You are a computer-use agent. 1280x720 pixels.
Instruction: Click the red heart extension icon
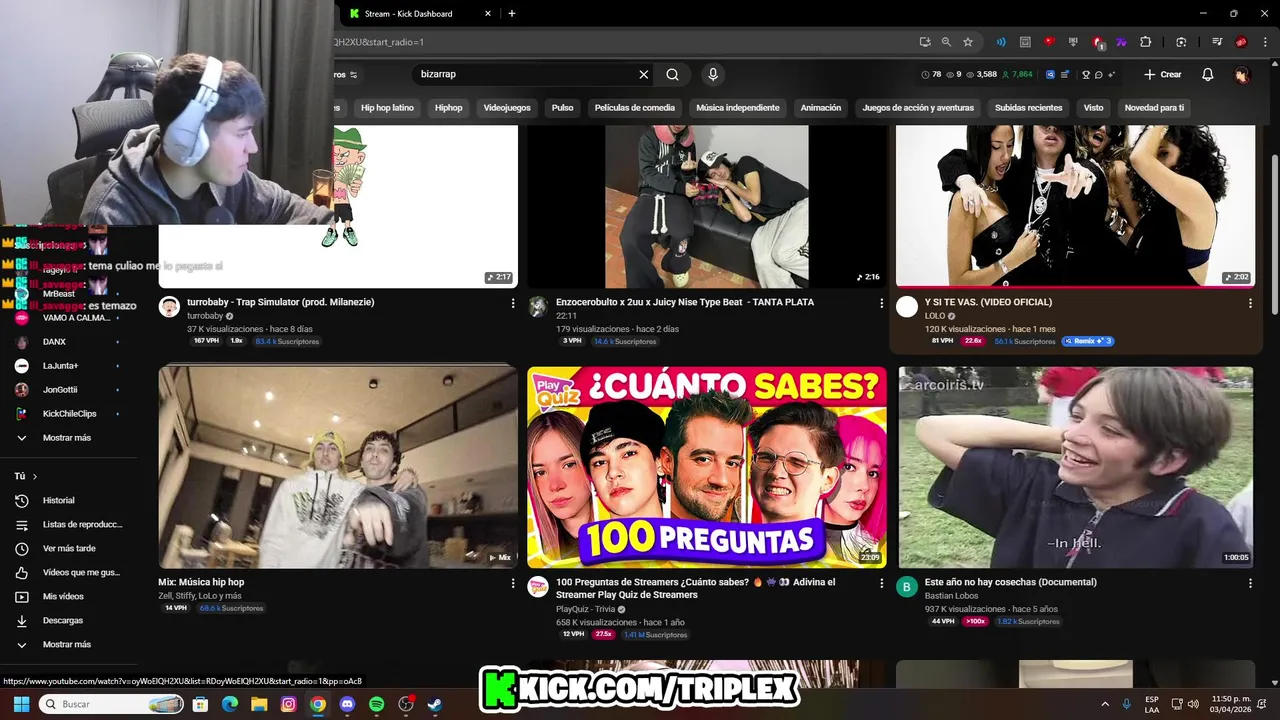click(1049, 42)
